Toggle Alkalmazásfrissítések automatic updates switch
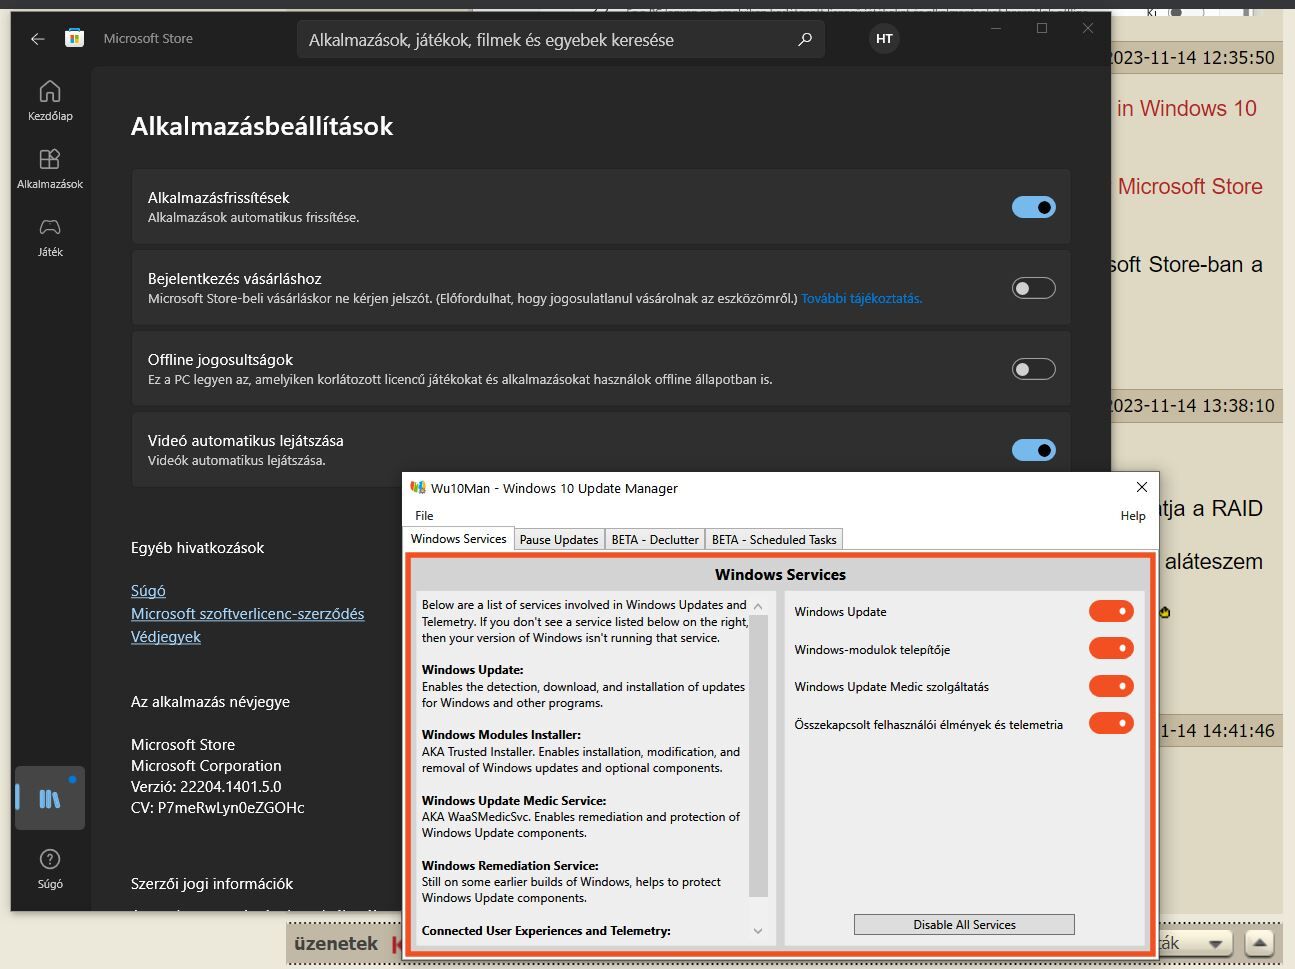Screen dimensions: 1295x969 pyautogui.click(x=1034, y=207)
